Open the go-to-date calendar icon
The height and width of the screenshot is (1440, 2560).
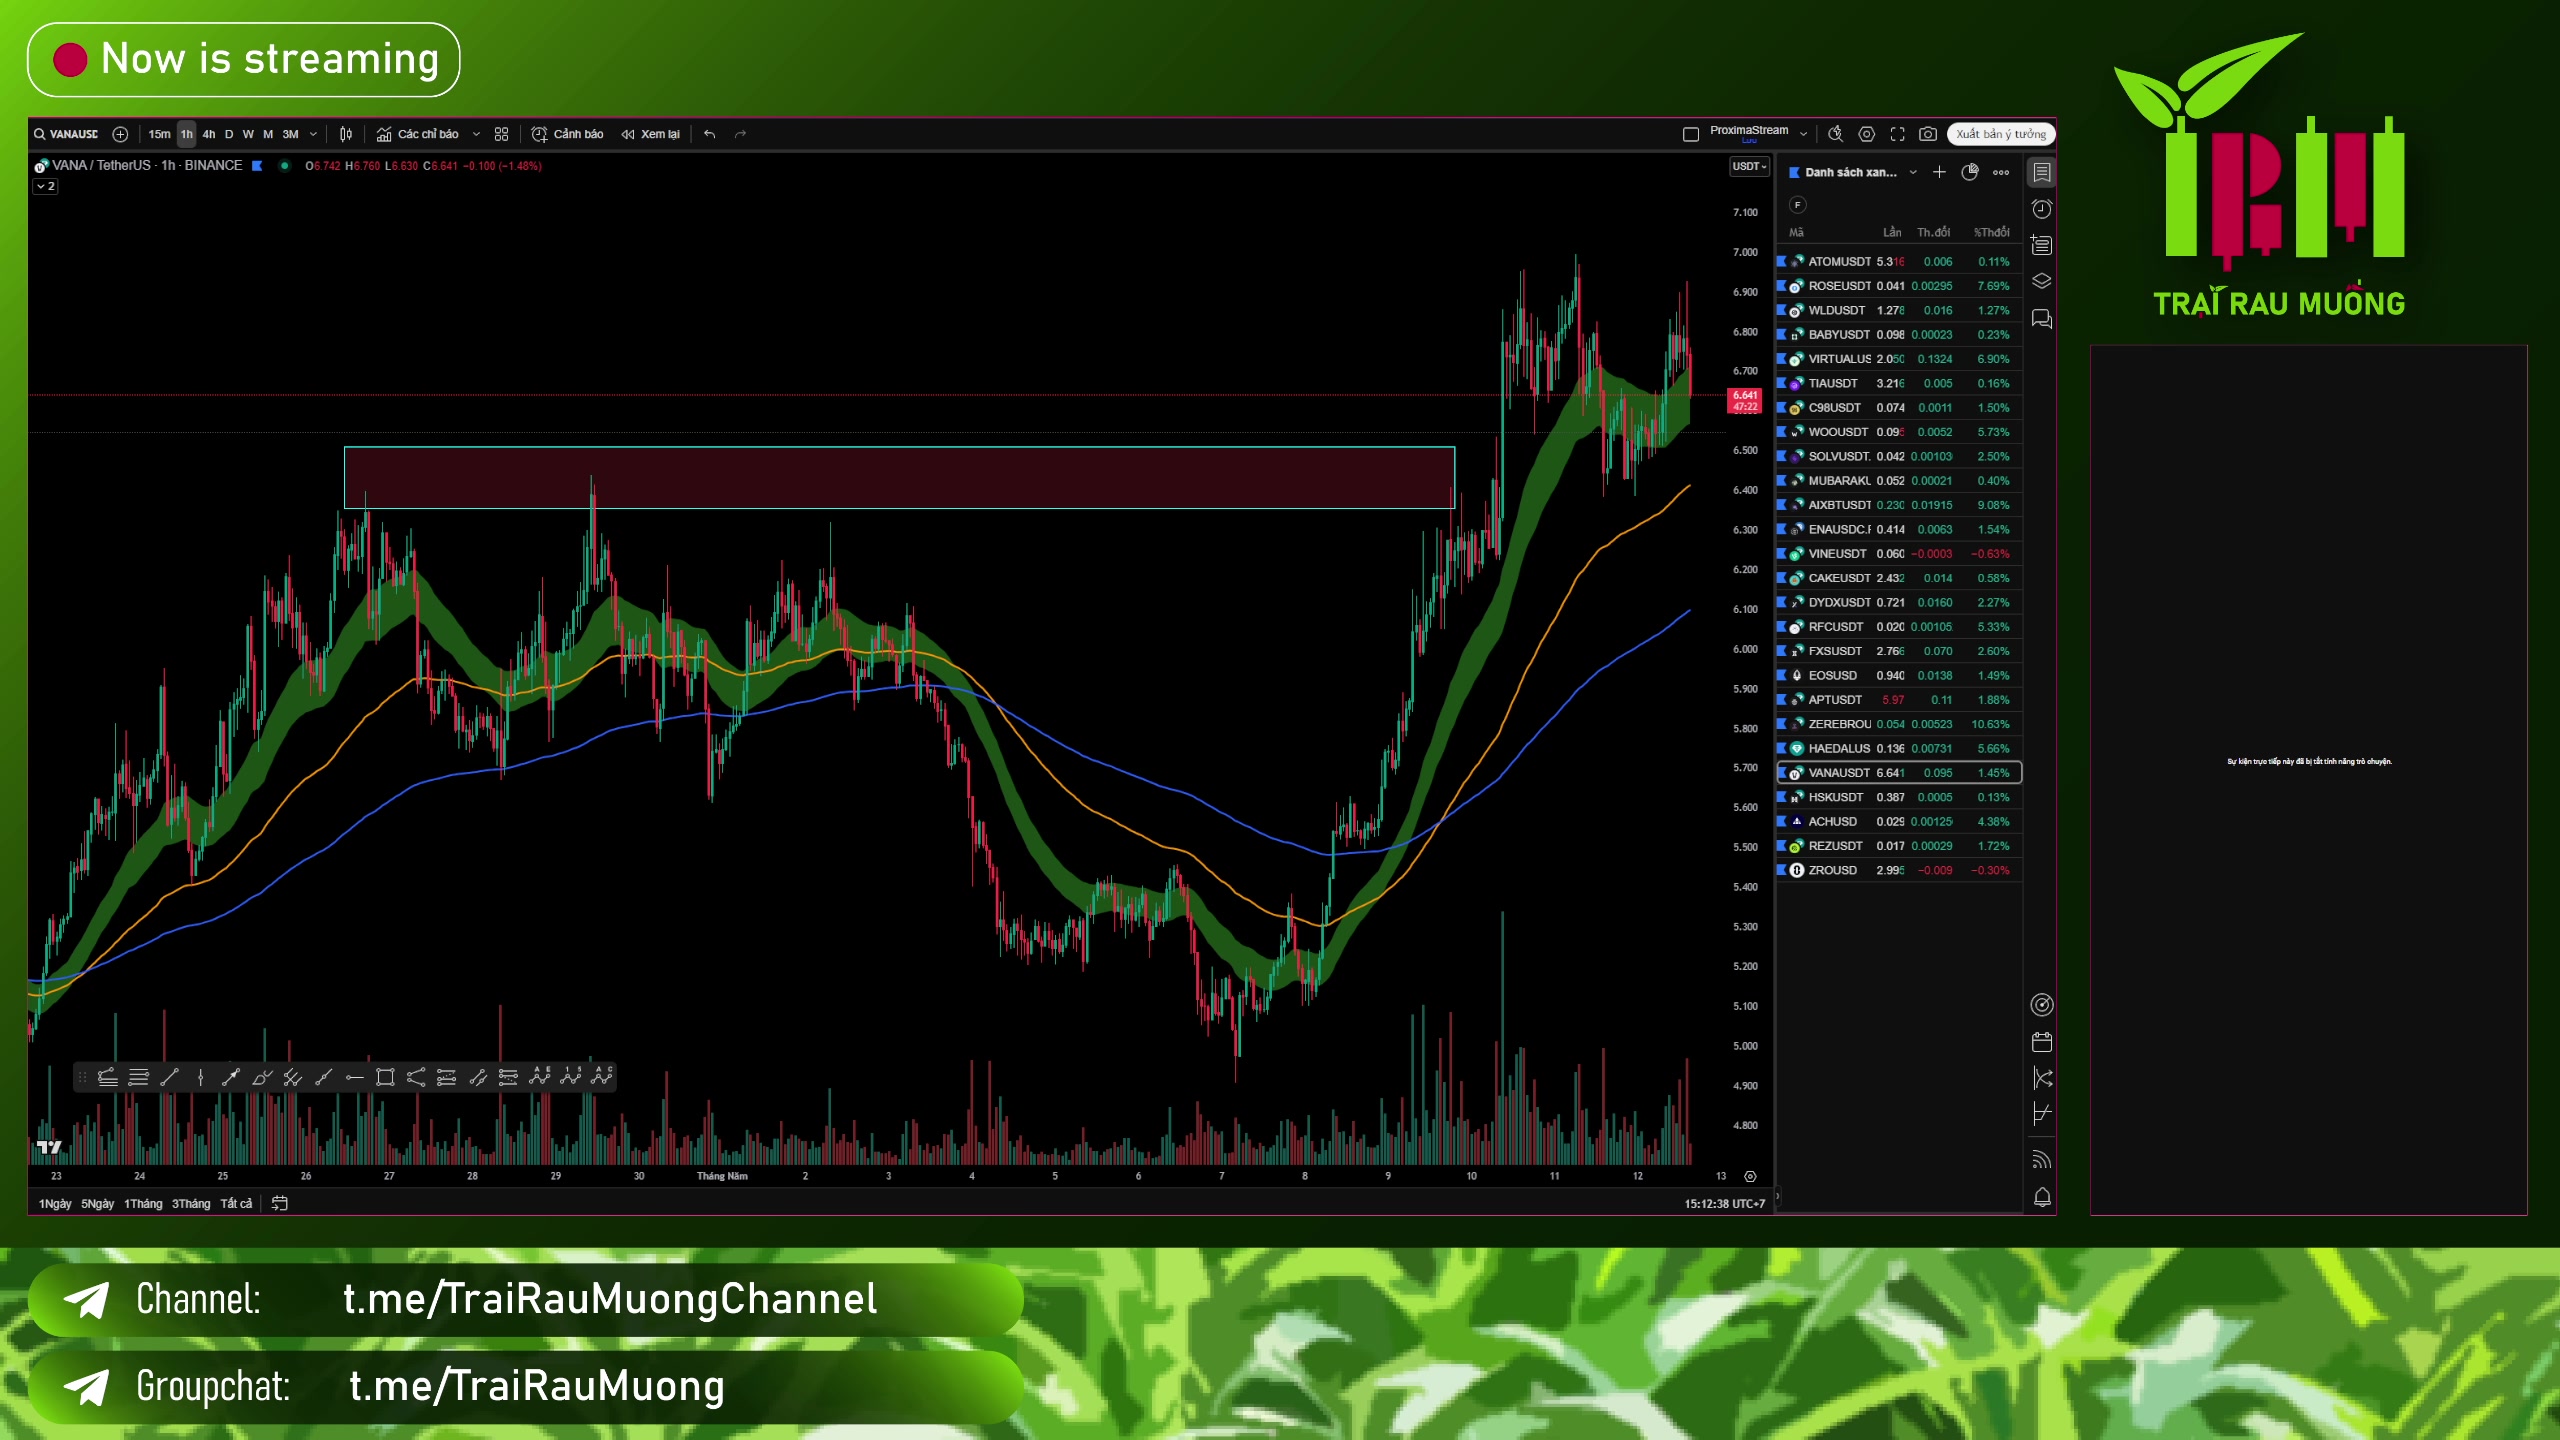click(x=280, y=1204)
